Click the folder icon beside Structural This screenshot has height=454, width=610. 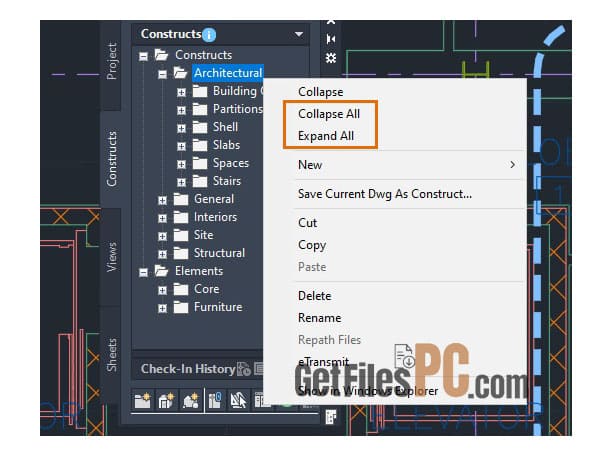181,253
